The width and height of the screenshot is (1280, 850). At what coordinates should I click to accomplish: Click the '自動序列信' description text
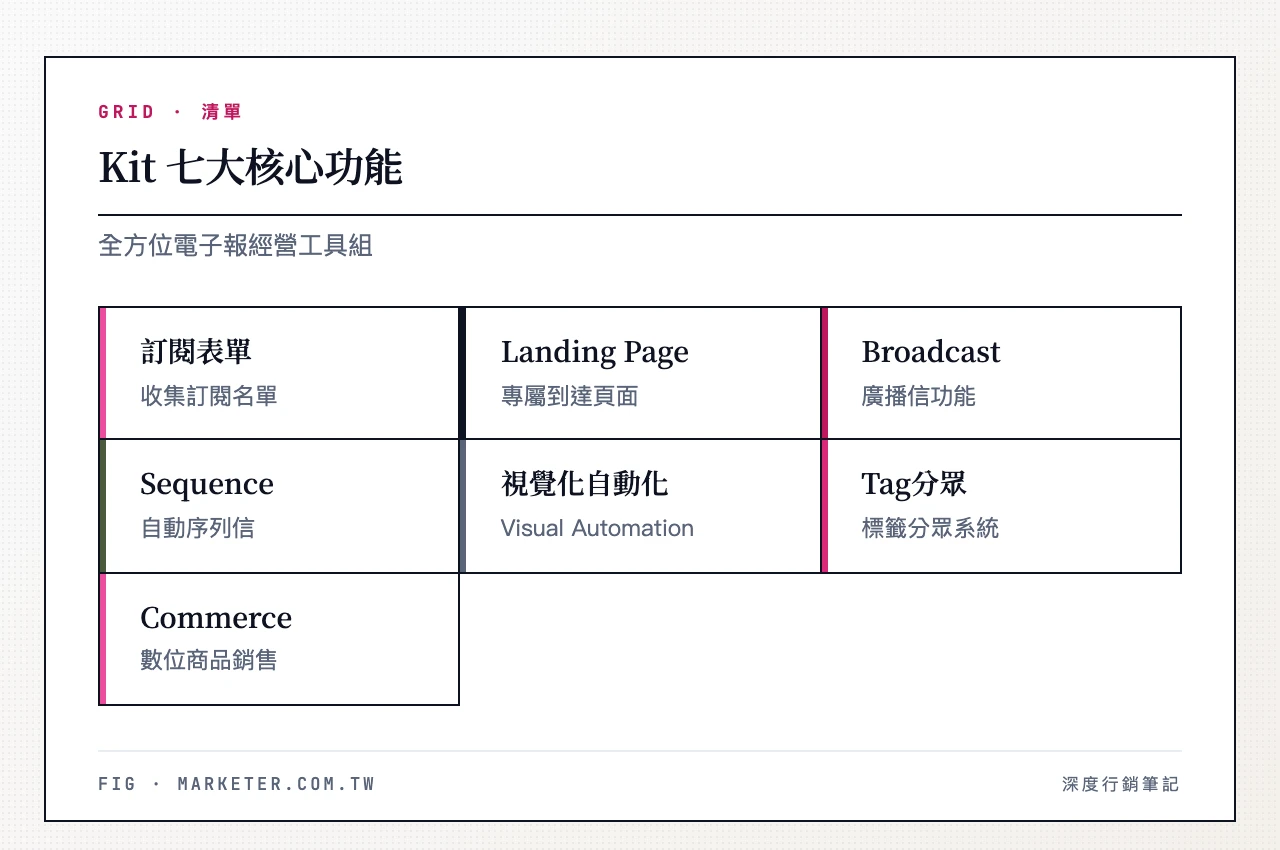point(197,528)
